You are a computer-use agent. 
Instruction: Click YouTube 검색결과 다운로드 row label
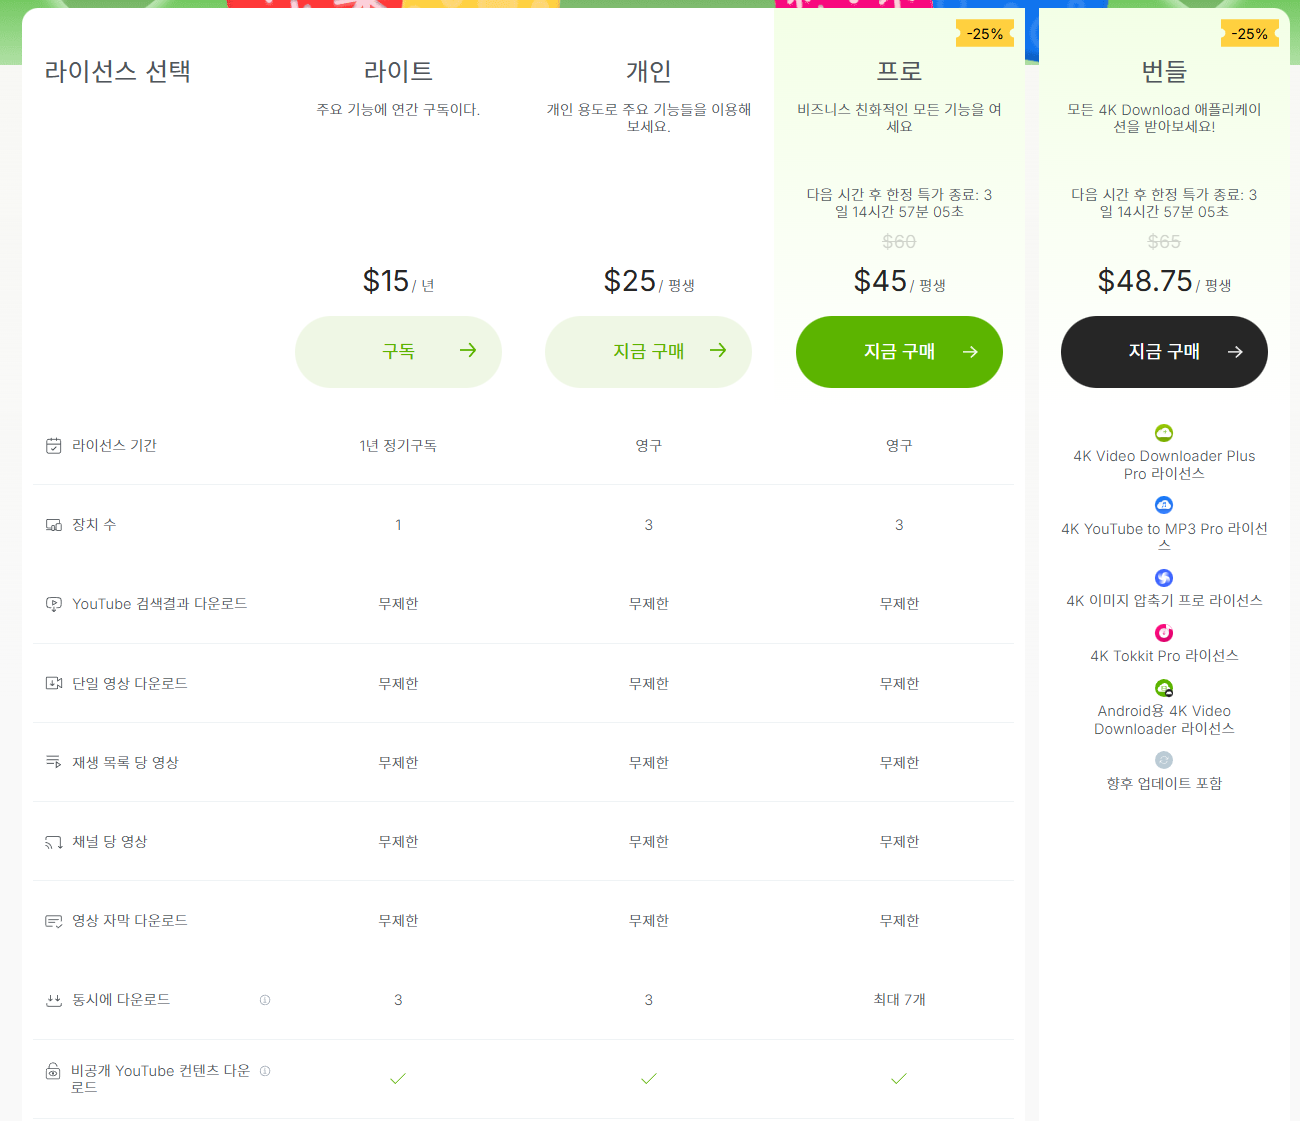159,604
